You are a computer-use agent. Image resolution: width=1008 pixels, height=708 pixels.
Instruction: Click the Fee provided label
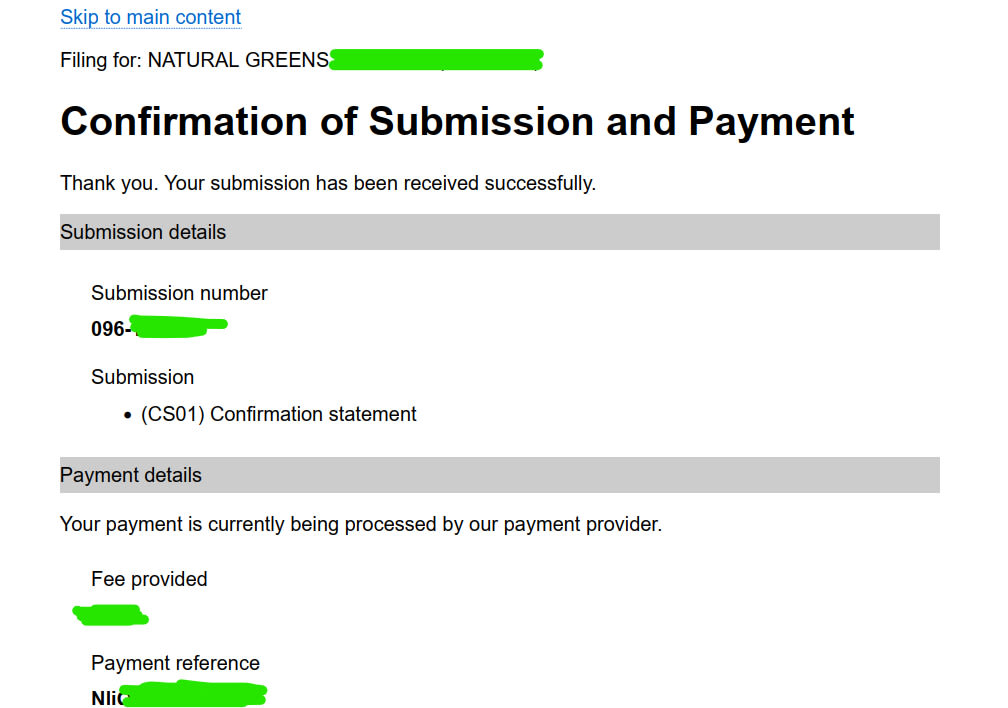tap(149, 579)
